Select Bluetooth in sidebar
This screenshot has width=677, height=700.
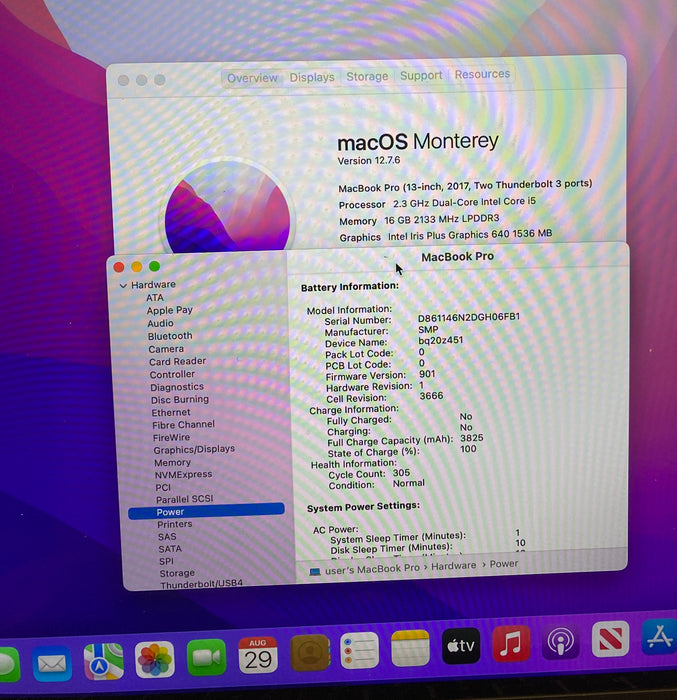pyautogui.click(x=170, y=336)
